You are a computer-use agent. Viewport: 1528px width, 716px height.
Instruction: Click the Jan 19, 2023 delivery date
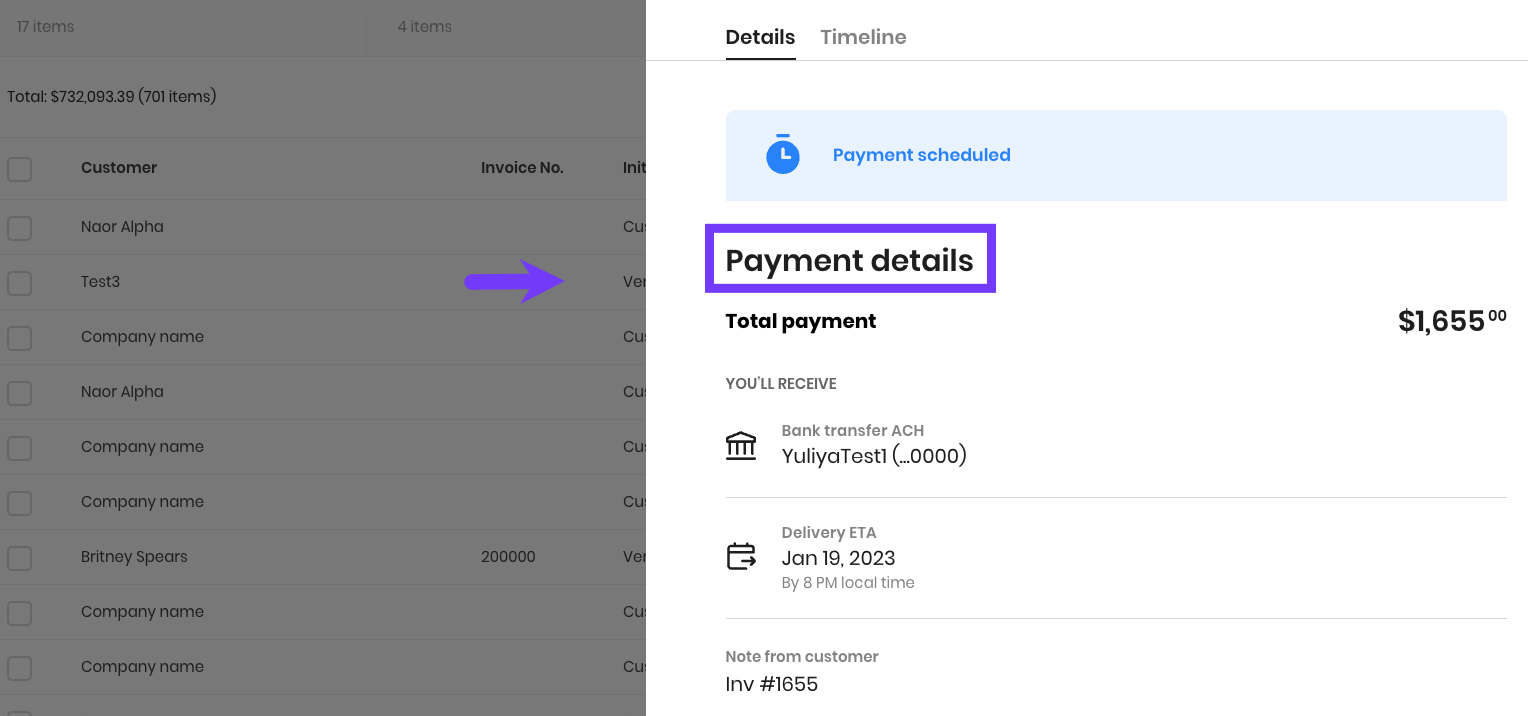[838, 558]
